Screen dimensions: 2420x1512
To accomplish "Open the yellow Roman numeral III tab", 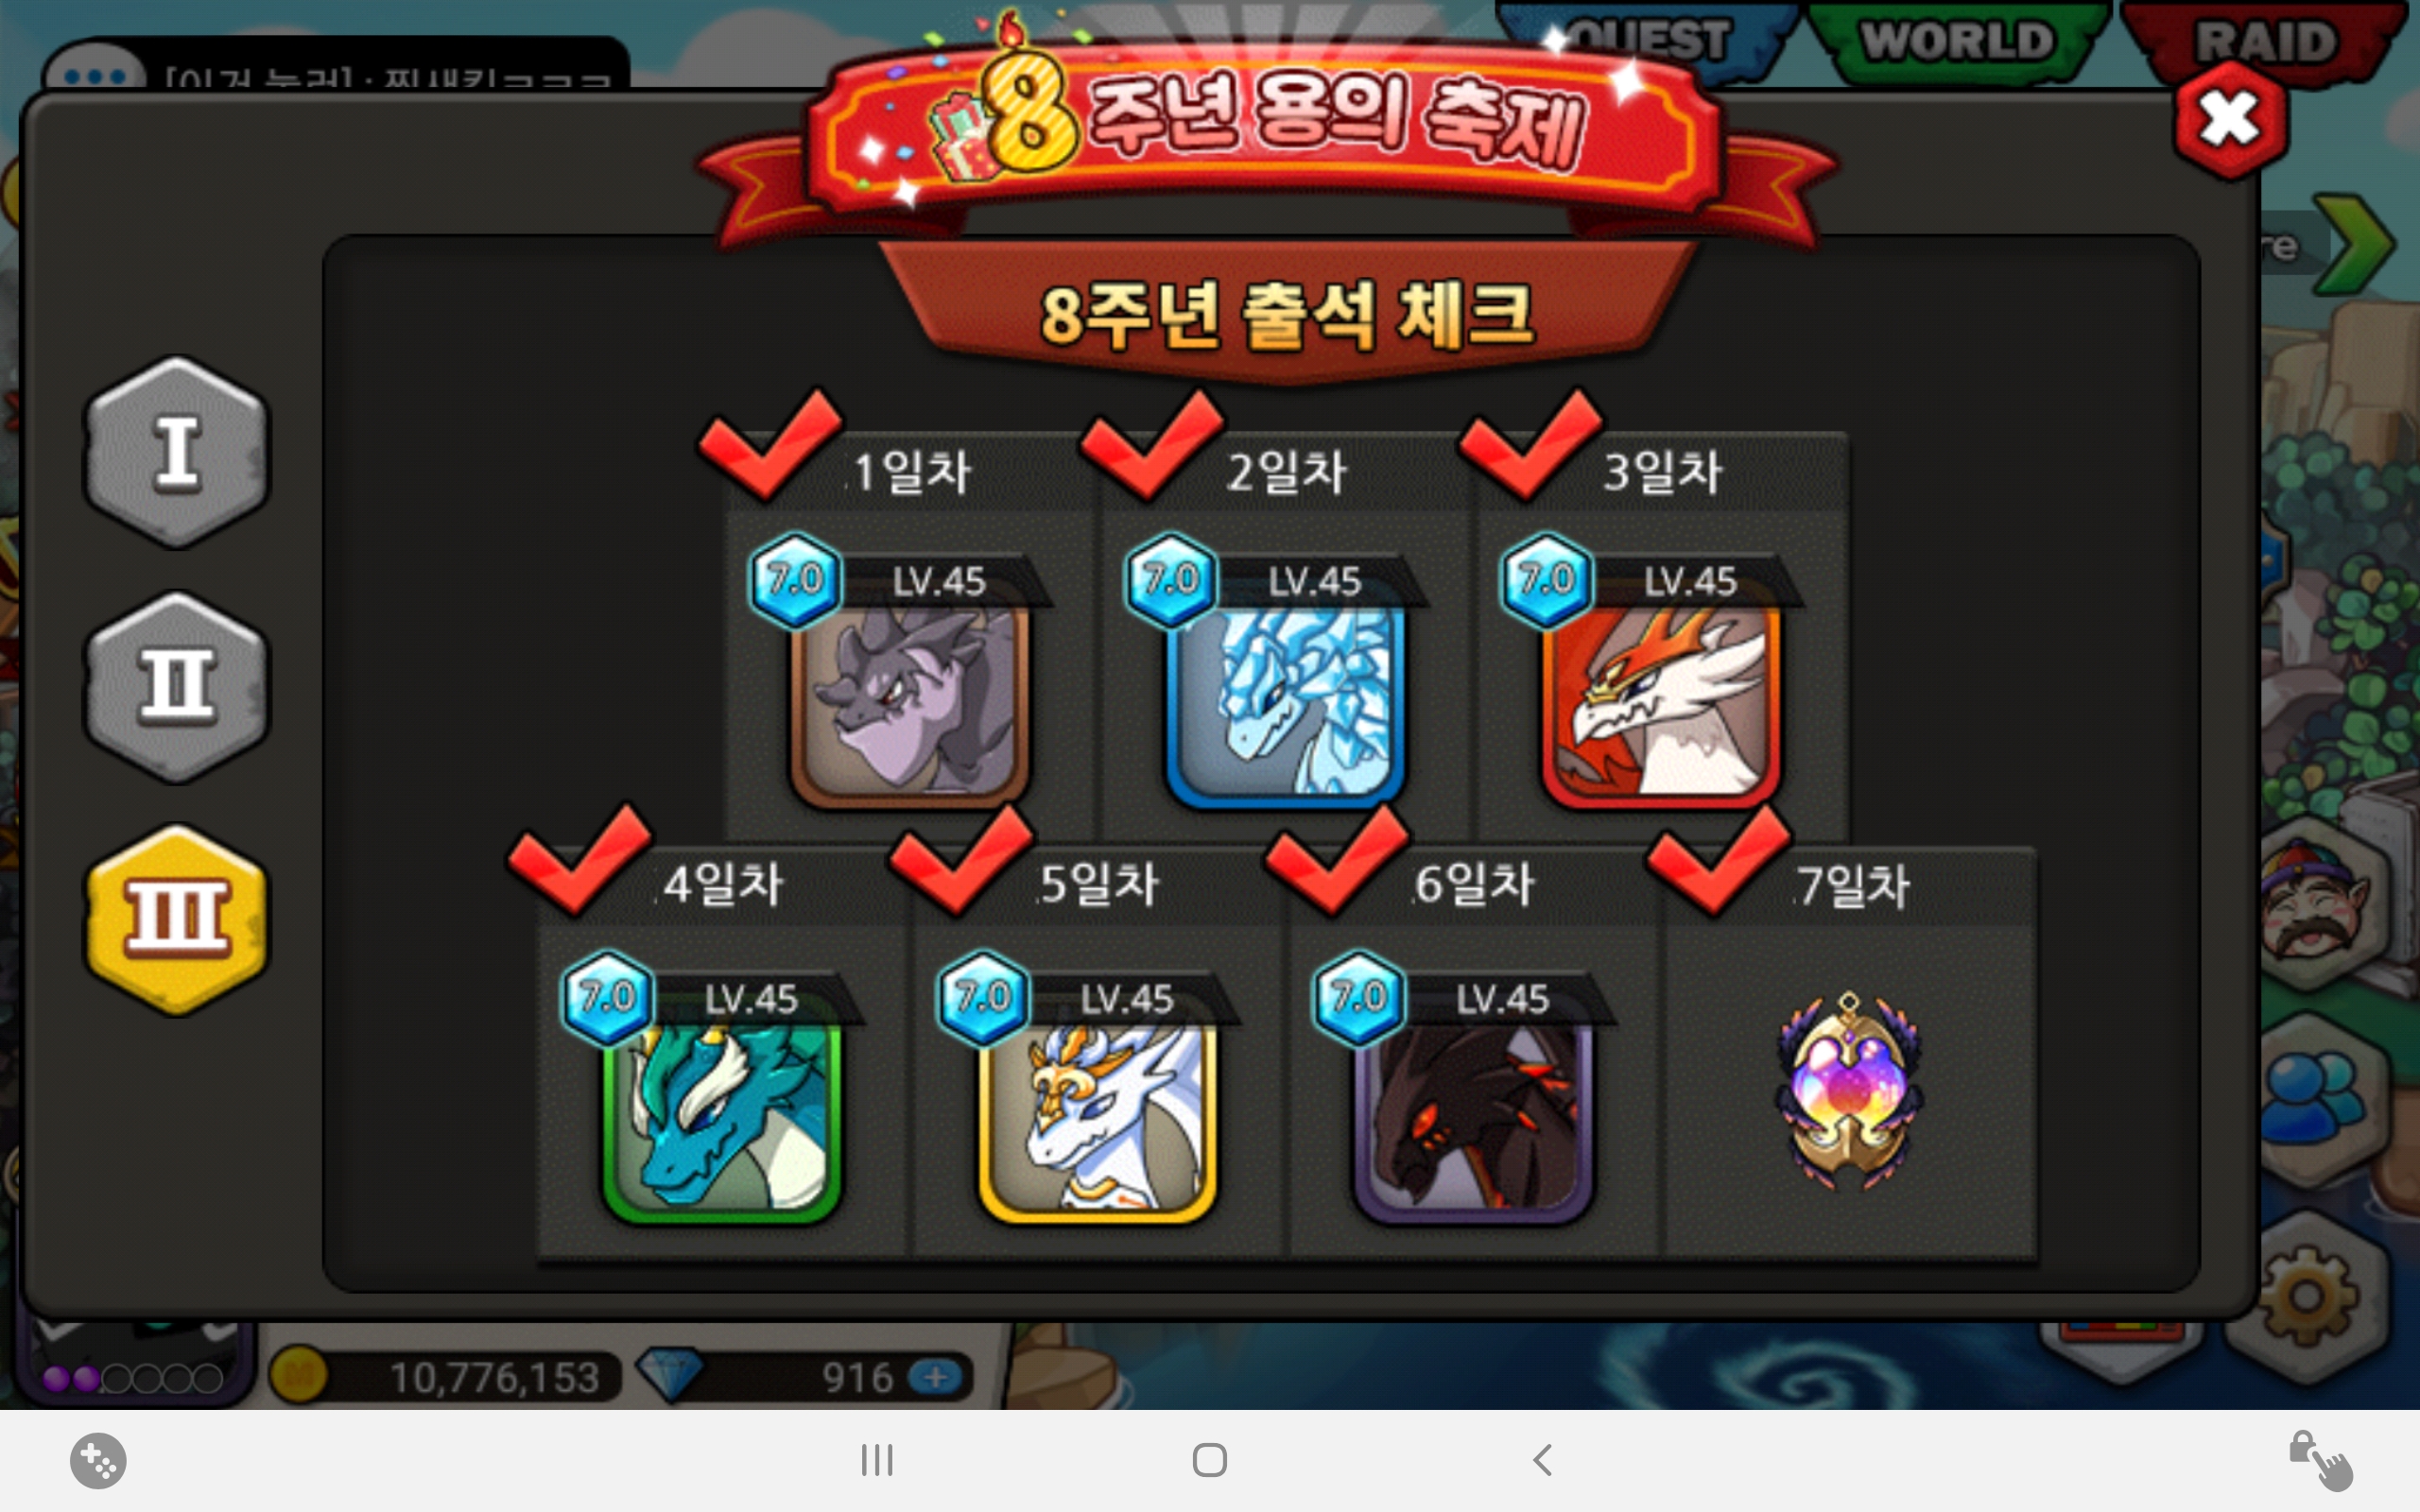I will point(177,920).
